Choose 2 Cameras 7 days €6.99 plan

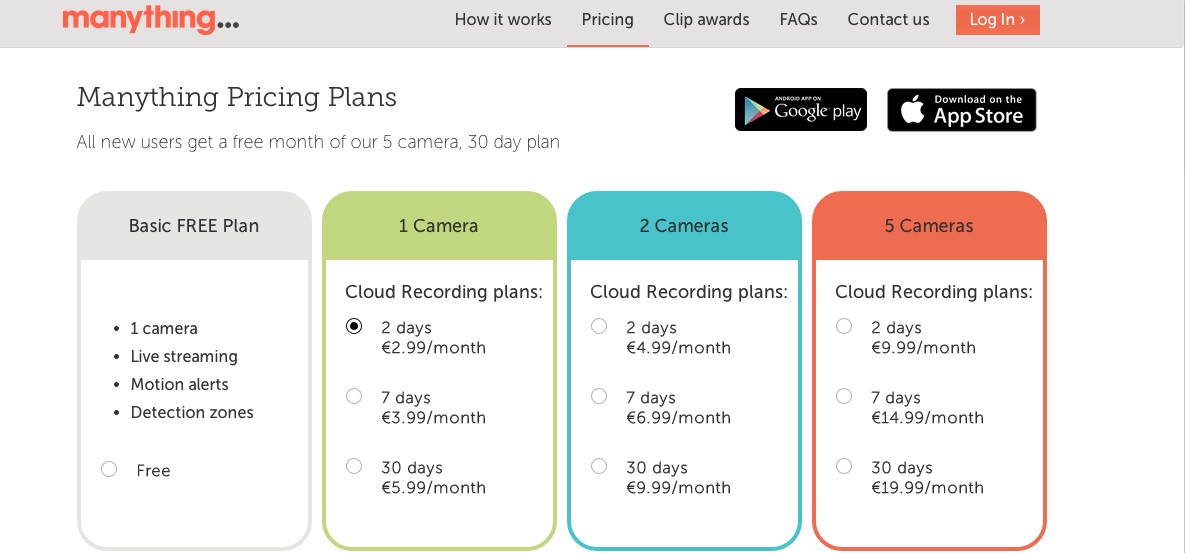pyautogui.click(x=599, y=396)
